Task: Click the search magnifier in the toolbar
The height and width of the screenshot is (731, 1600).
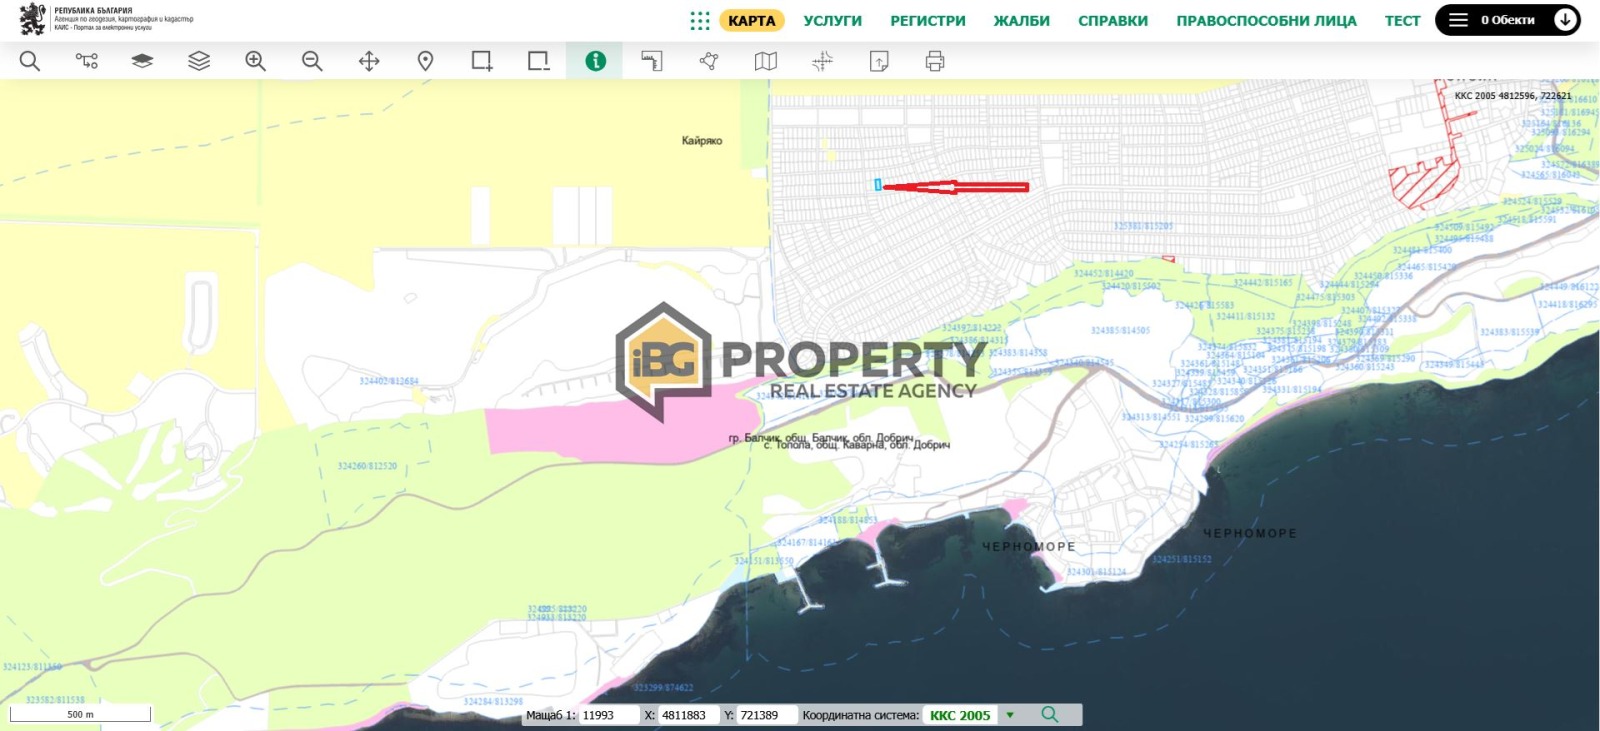Action: click(x=30, y=61)
